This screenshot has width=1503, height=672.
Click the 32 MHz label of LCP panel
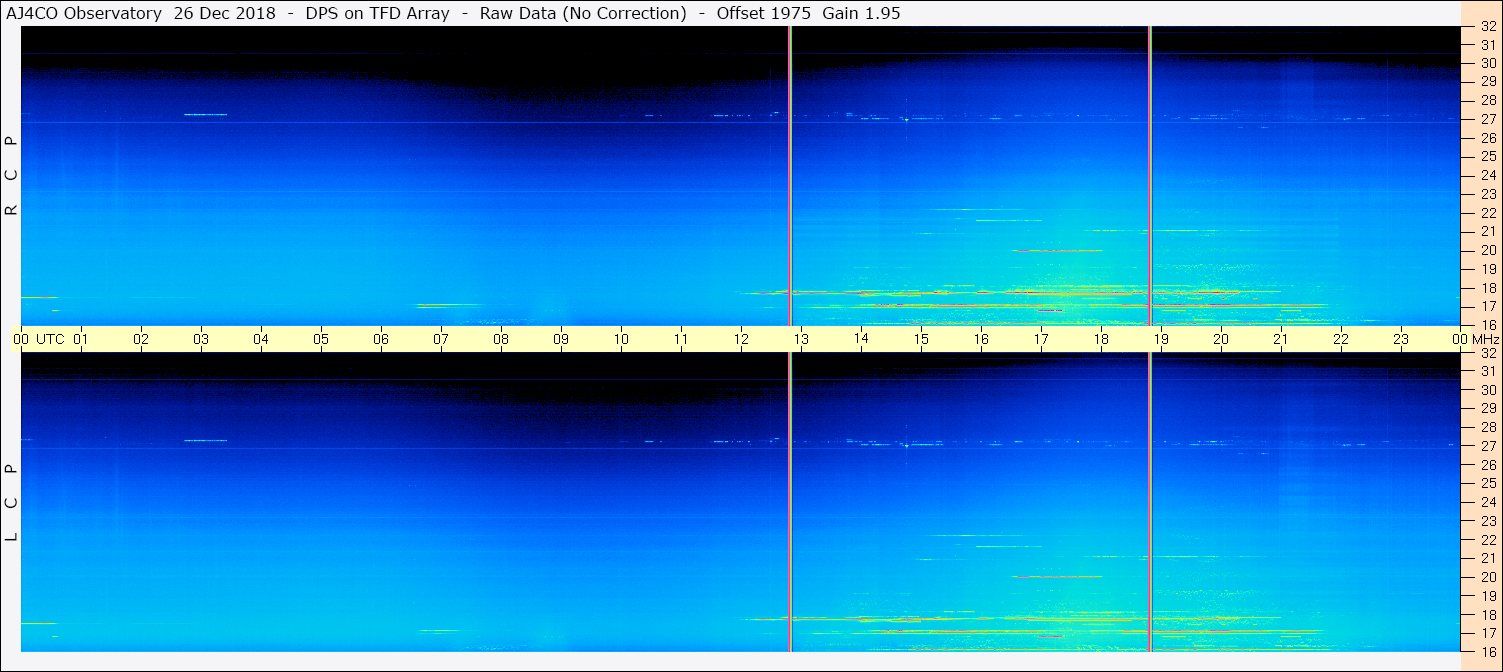1488,353
